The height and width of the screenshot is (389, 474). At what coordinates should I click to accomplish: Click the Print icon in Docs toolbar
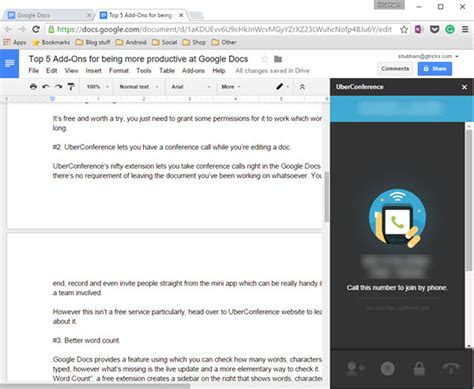(33, 87)
